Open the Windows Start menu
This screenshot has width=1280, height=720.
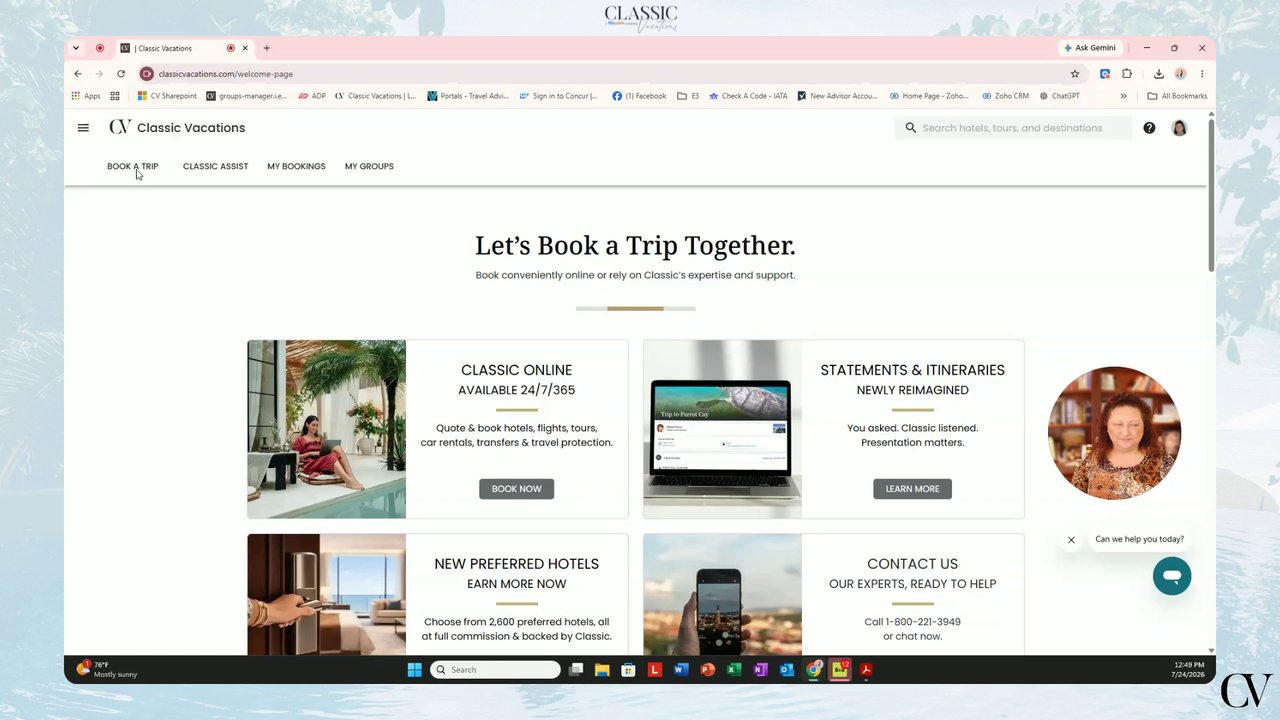(414, 670)
